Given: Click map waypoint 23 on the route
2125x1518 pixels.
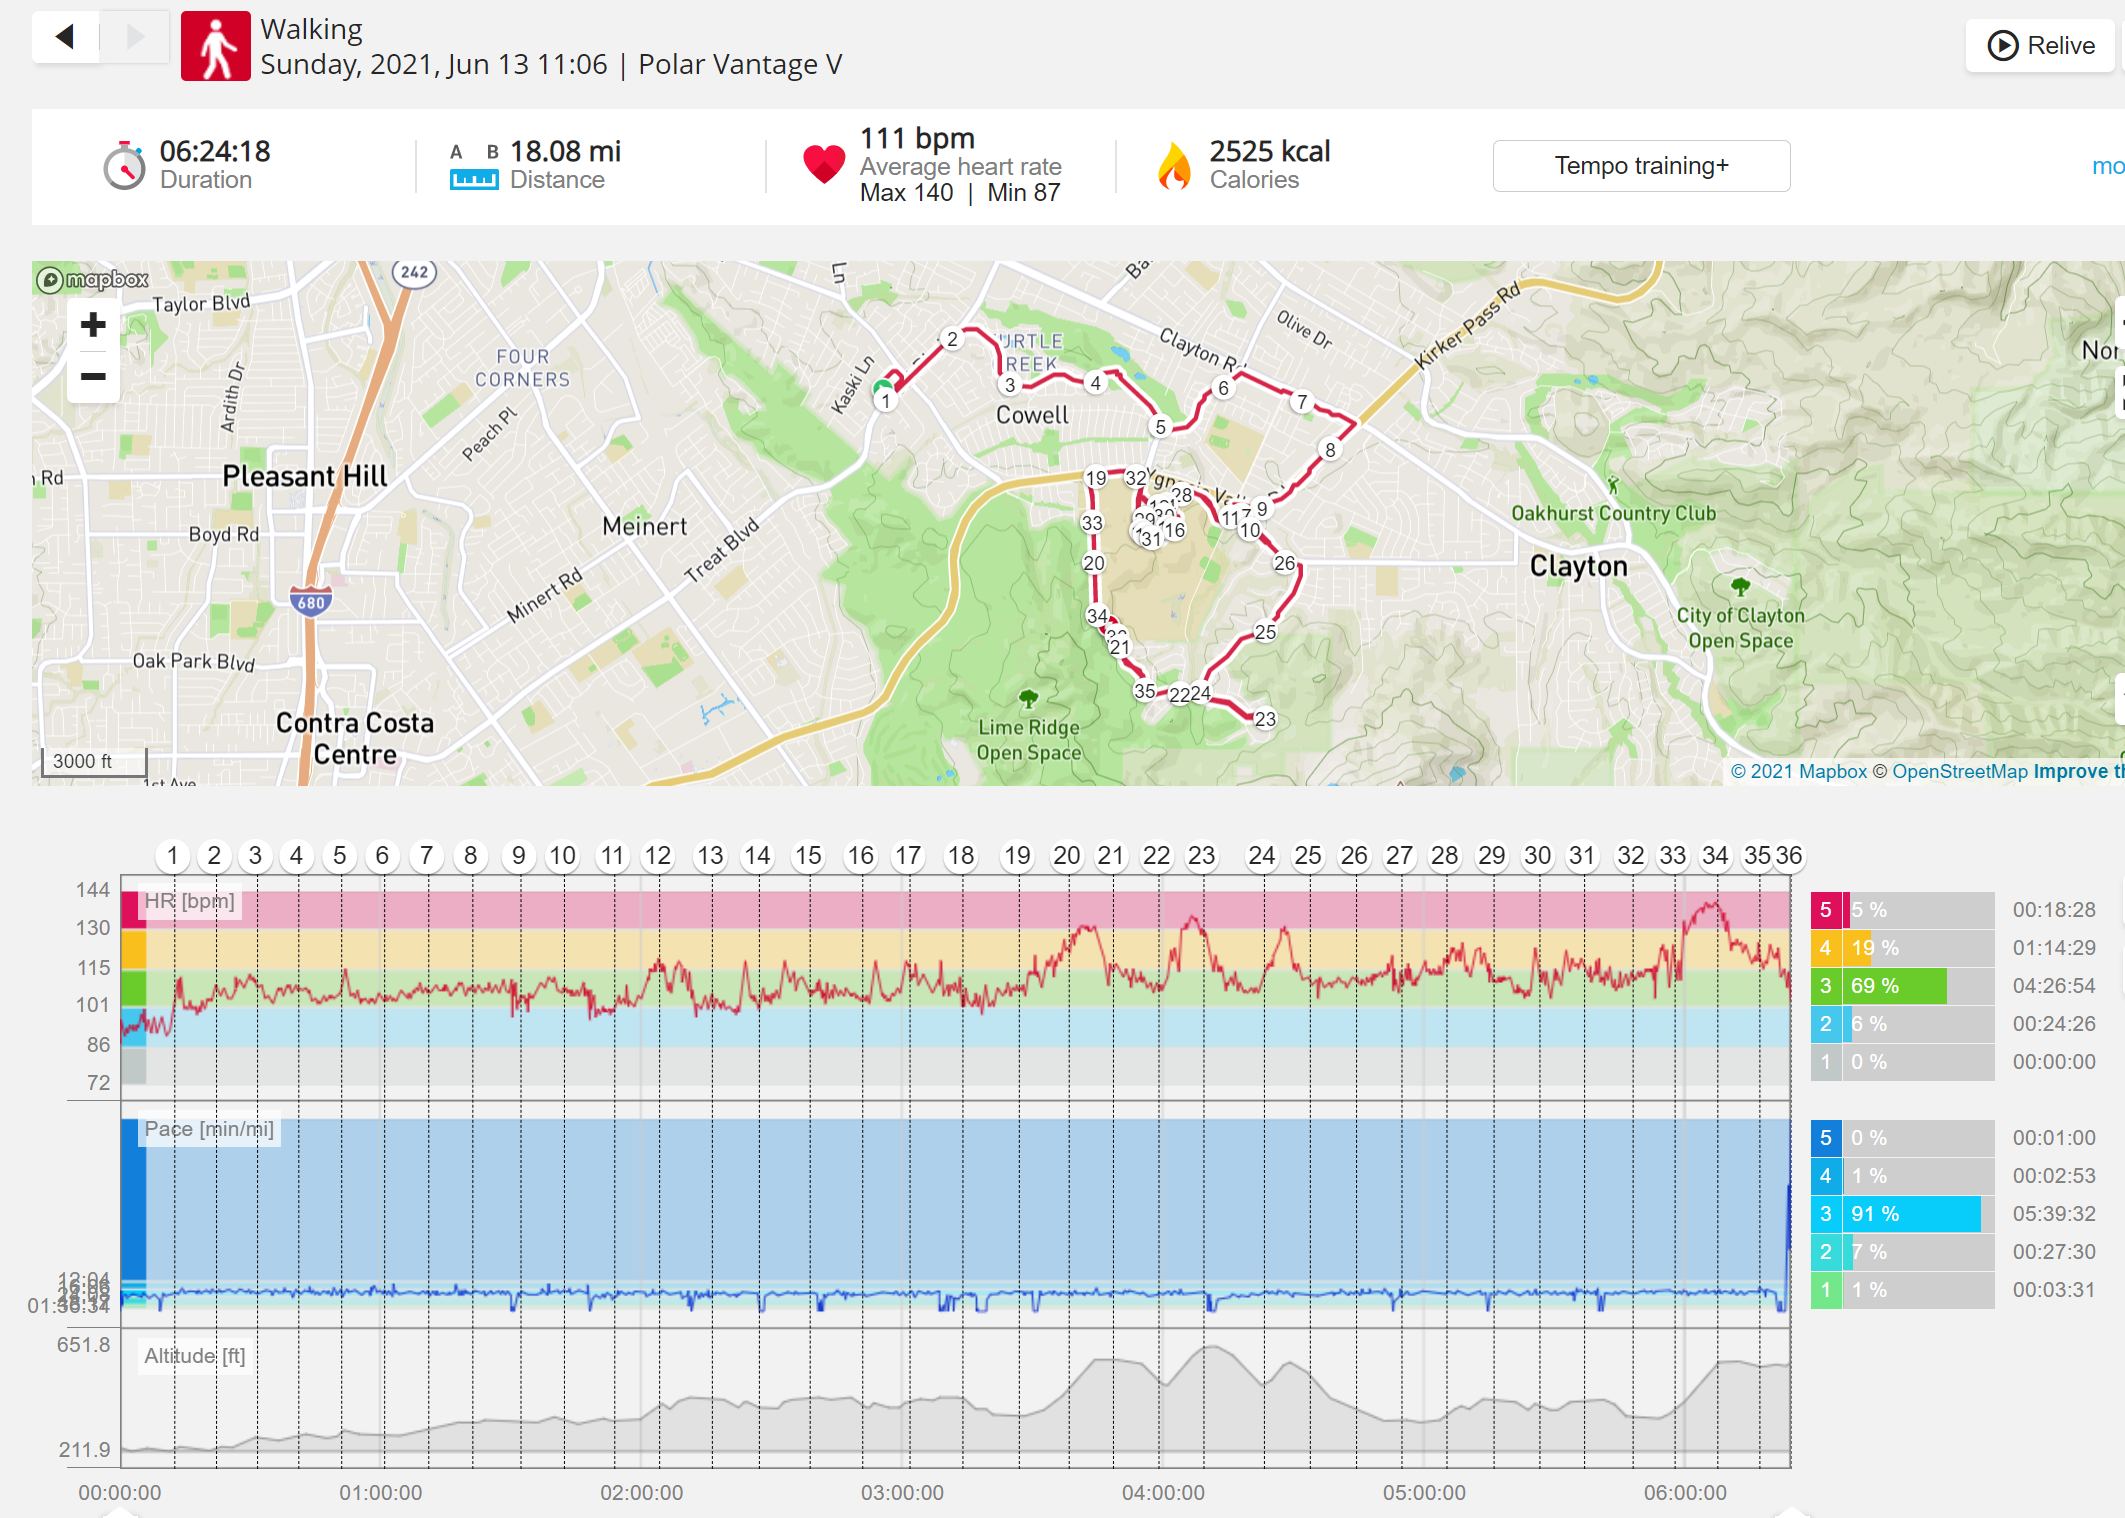Looking at the screenshot, I should 1265,719.
